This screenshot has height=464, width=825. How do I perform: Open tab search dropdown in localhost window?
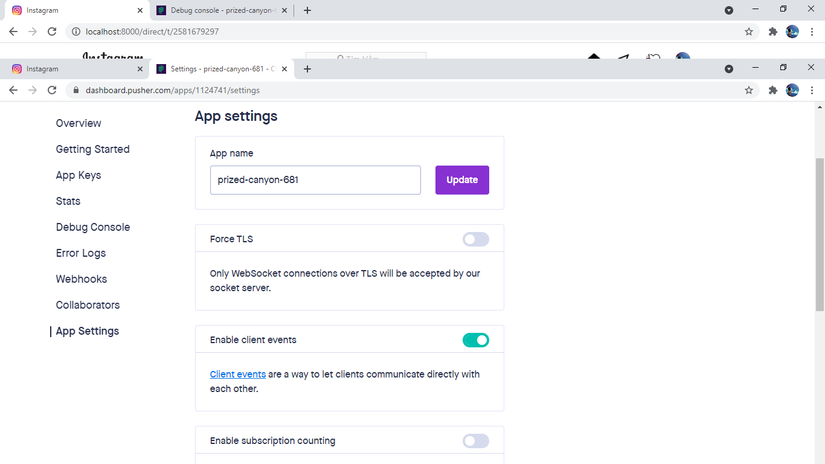728,10
